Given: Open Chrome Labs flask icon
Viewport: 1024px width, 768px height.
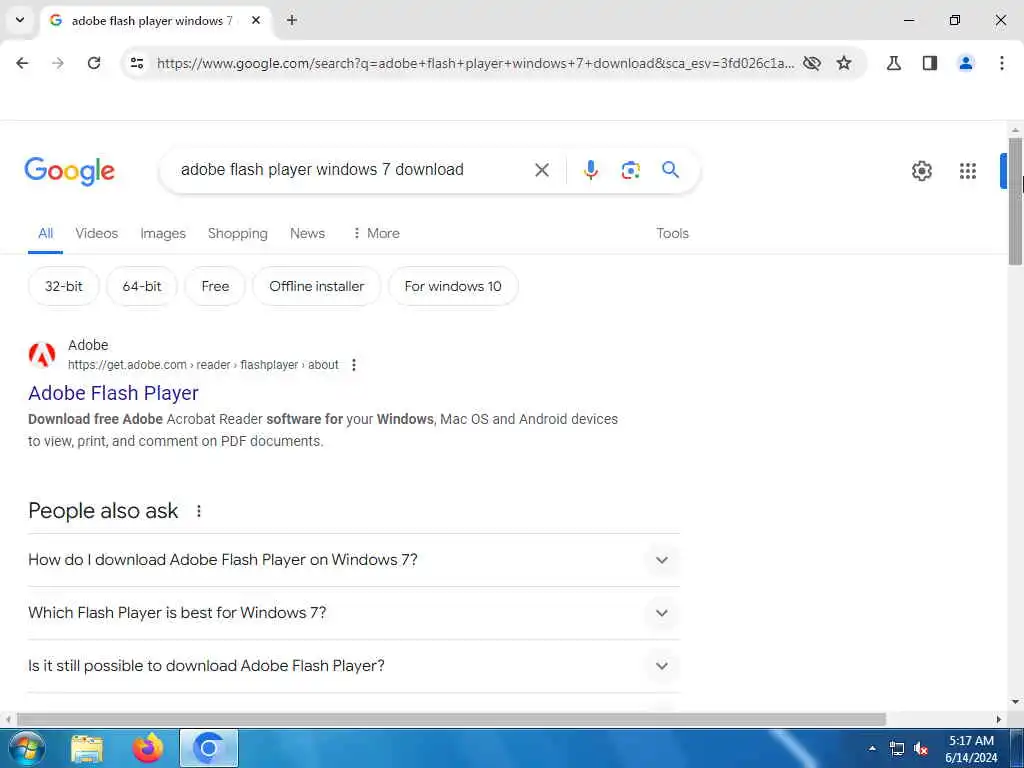Looking at the screenshot, I should [894, 63].
